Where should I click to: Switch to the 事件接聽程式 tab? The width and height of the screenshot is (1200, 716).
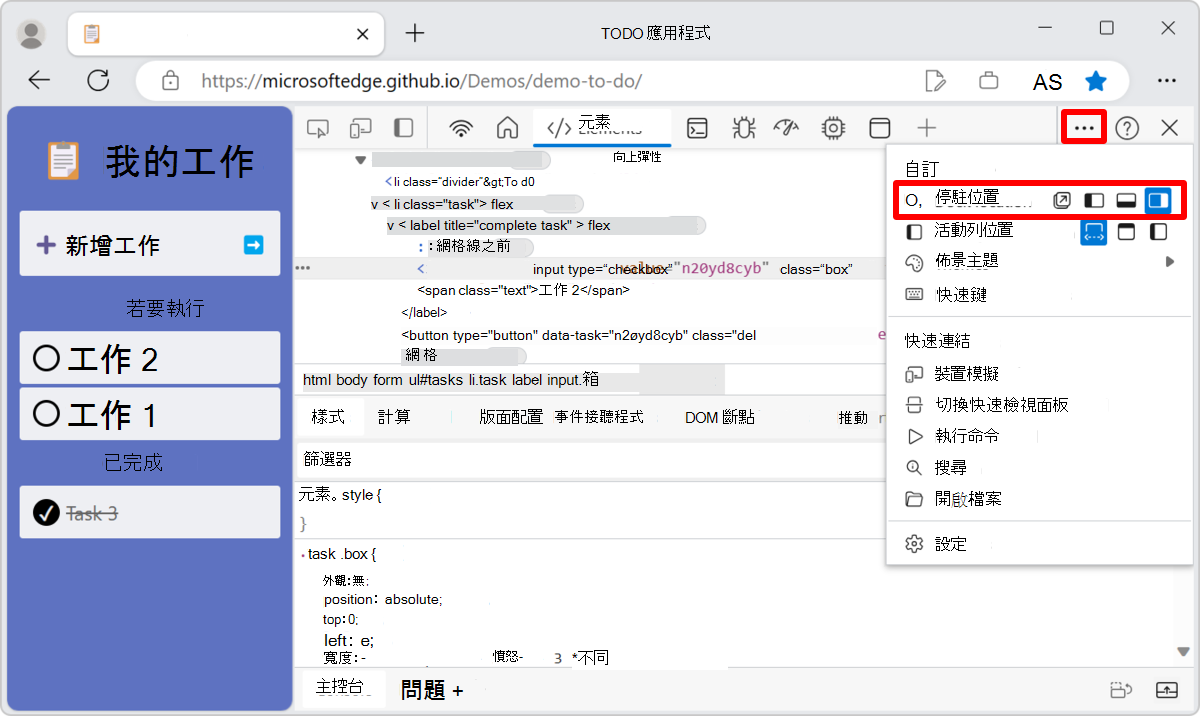point(599,417)
